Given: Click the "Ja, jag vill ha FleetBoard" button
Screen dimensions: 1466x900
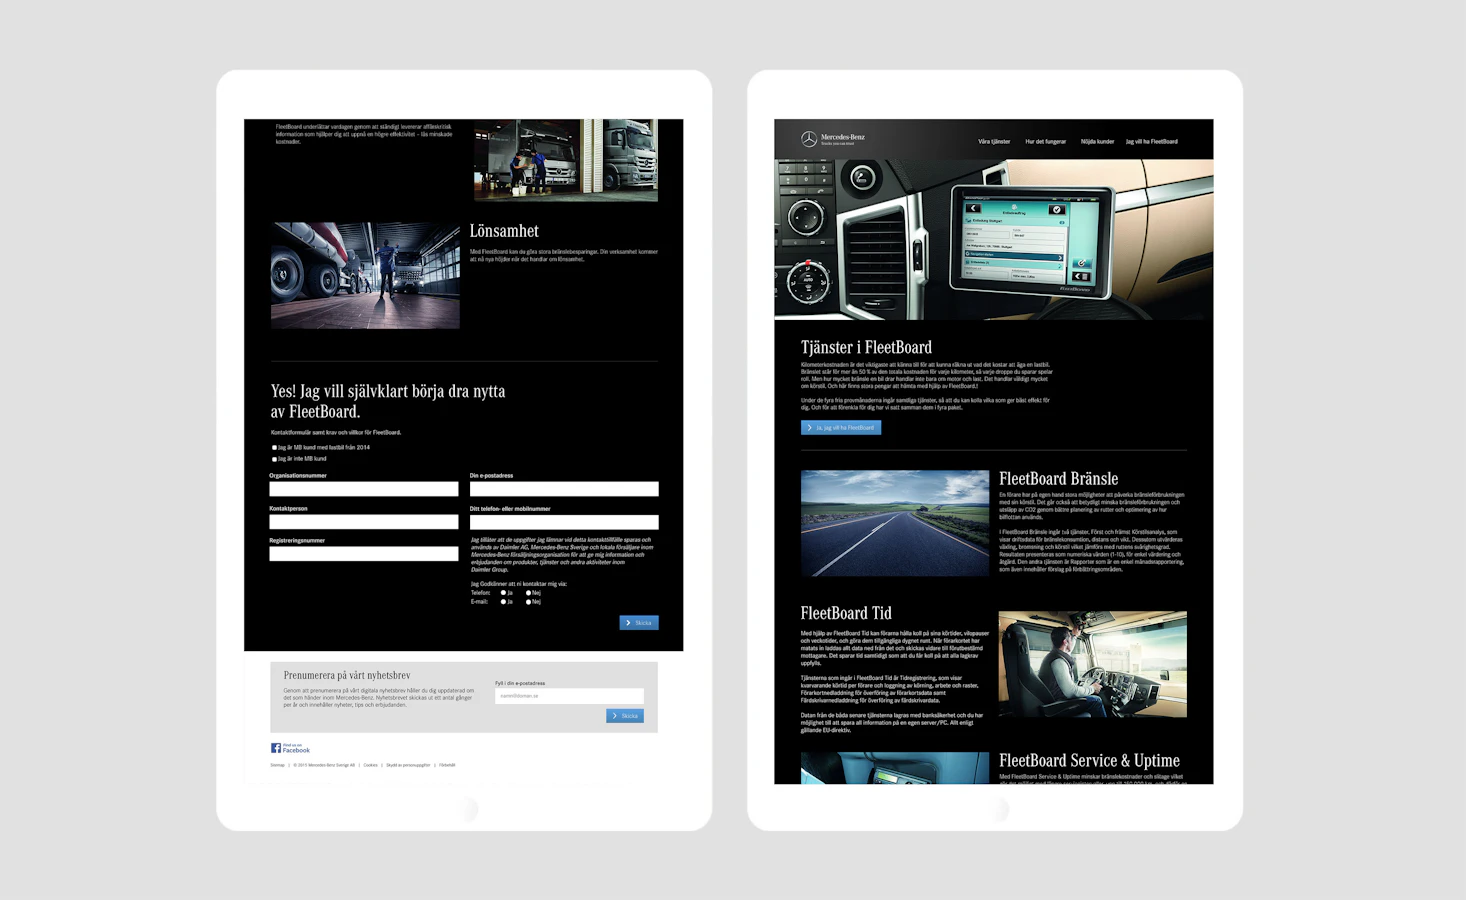Looking at the screenshot, I should click(841, 428).
